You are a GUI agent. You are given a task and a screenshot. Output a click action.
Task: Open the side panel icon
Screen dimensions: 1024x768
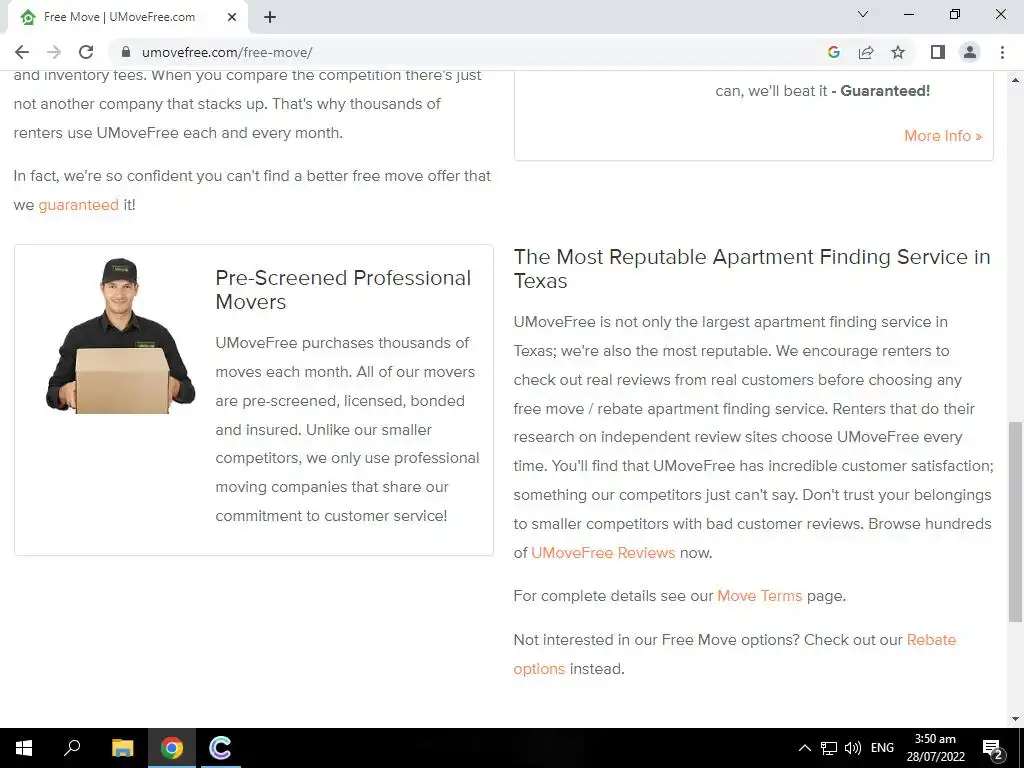coord(938,52)
